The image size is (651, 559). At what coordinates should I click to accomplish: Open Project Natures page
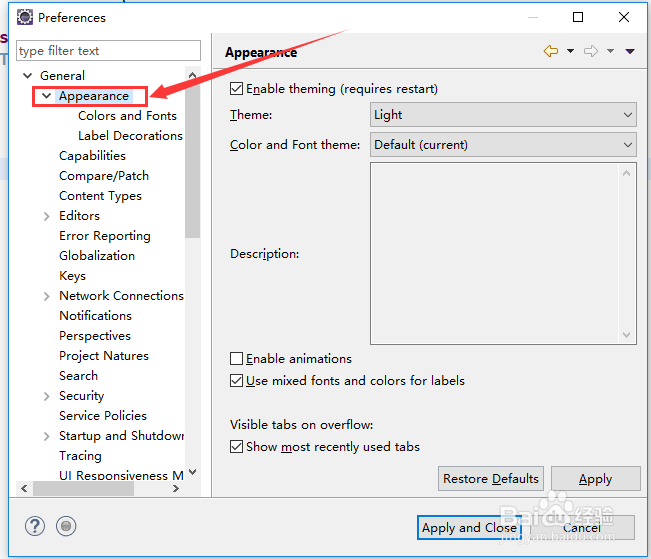pos(104,356)
